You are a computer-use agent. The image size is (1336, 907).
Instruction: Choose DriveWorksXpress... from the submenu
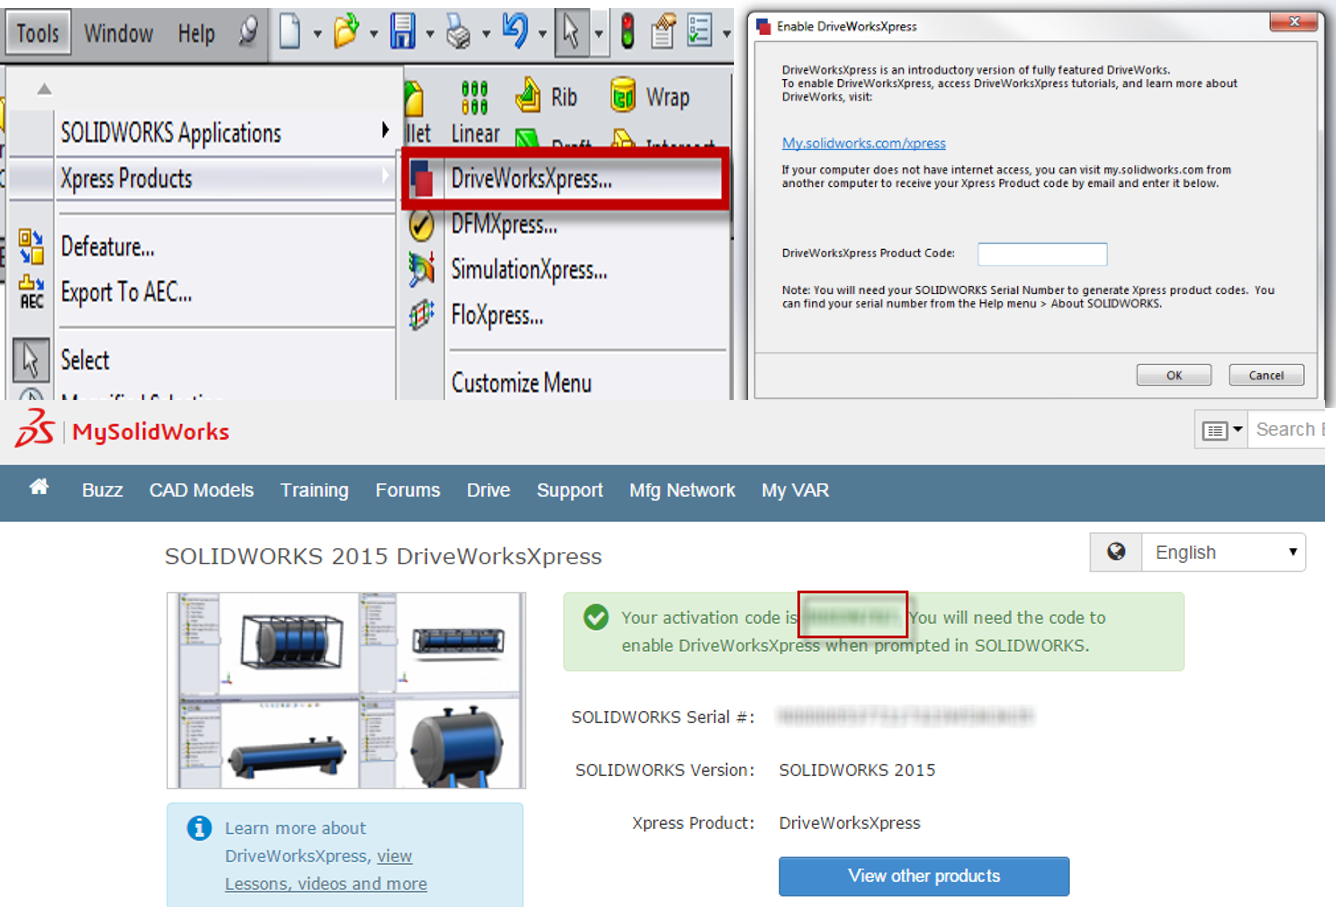565,179
